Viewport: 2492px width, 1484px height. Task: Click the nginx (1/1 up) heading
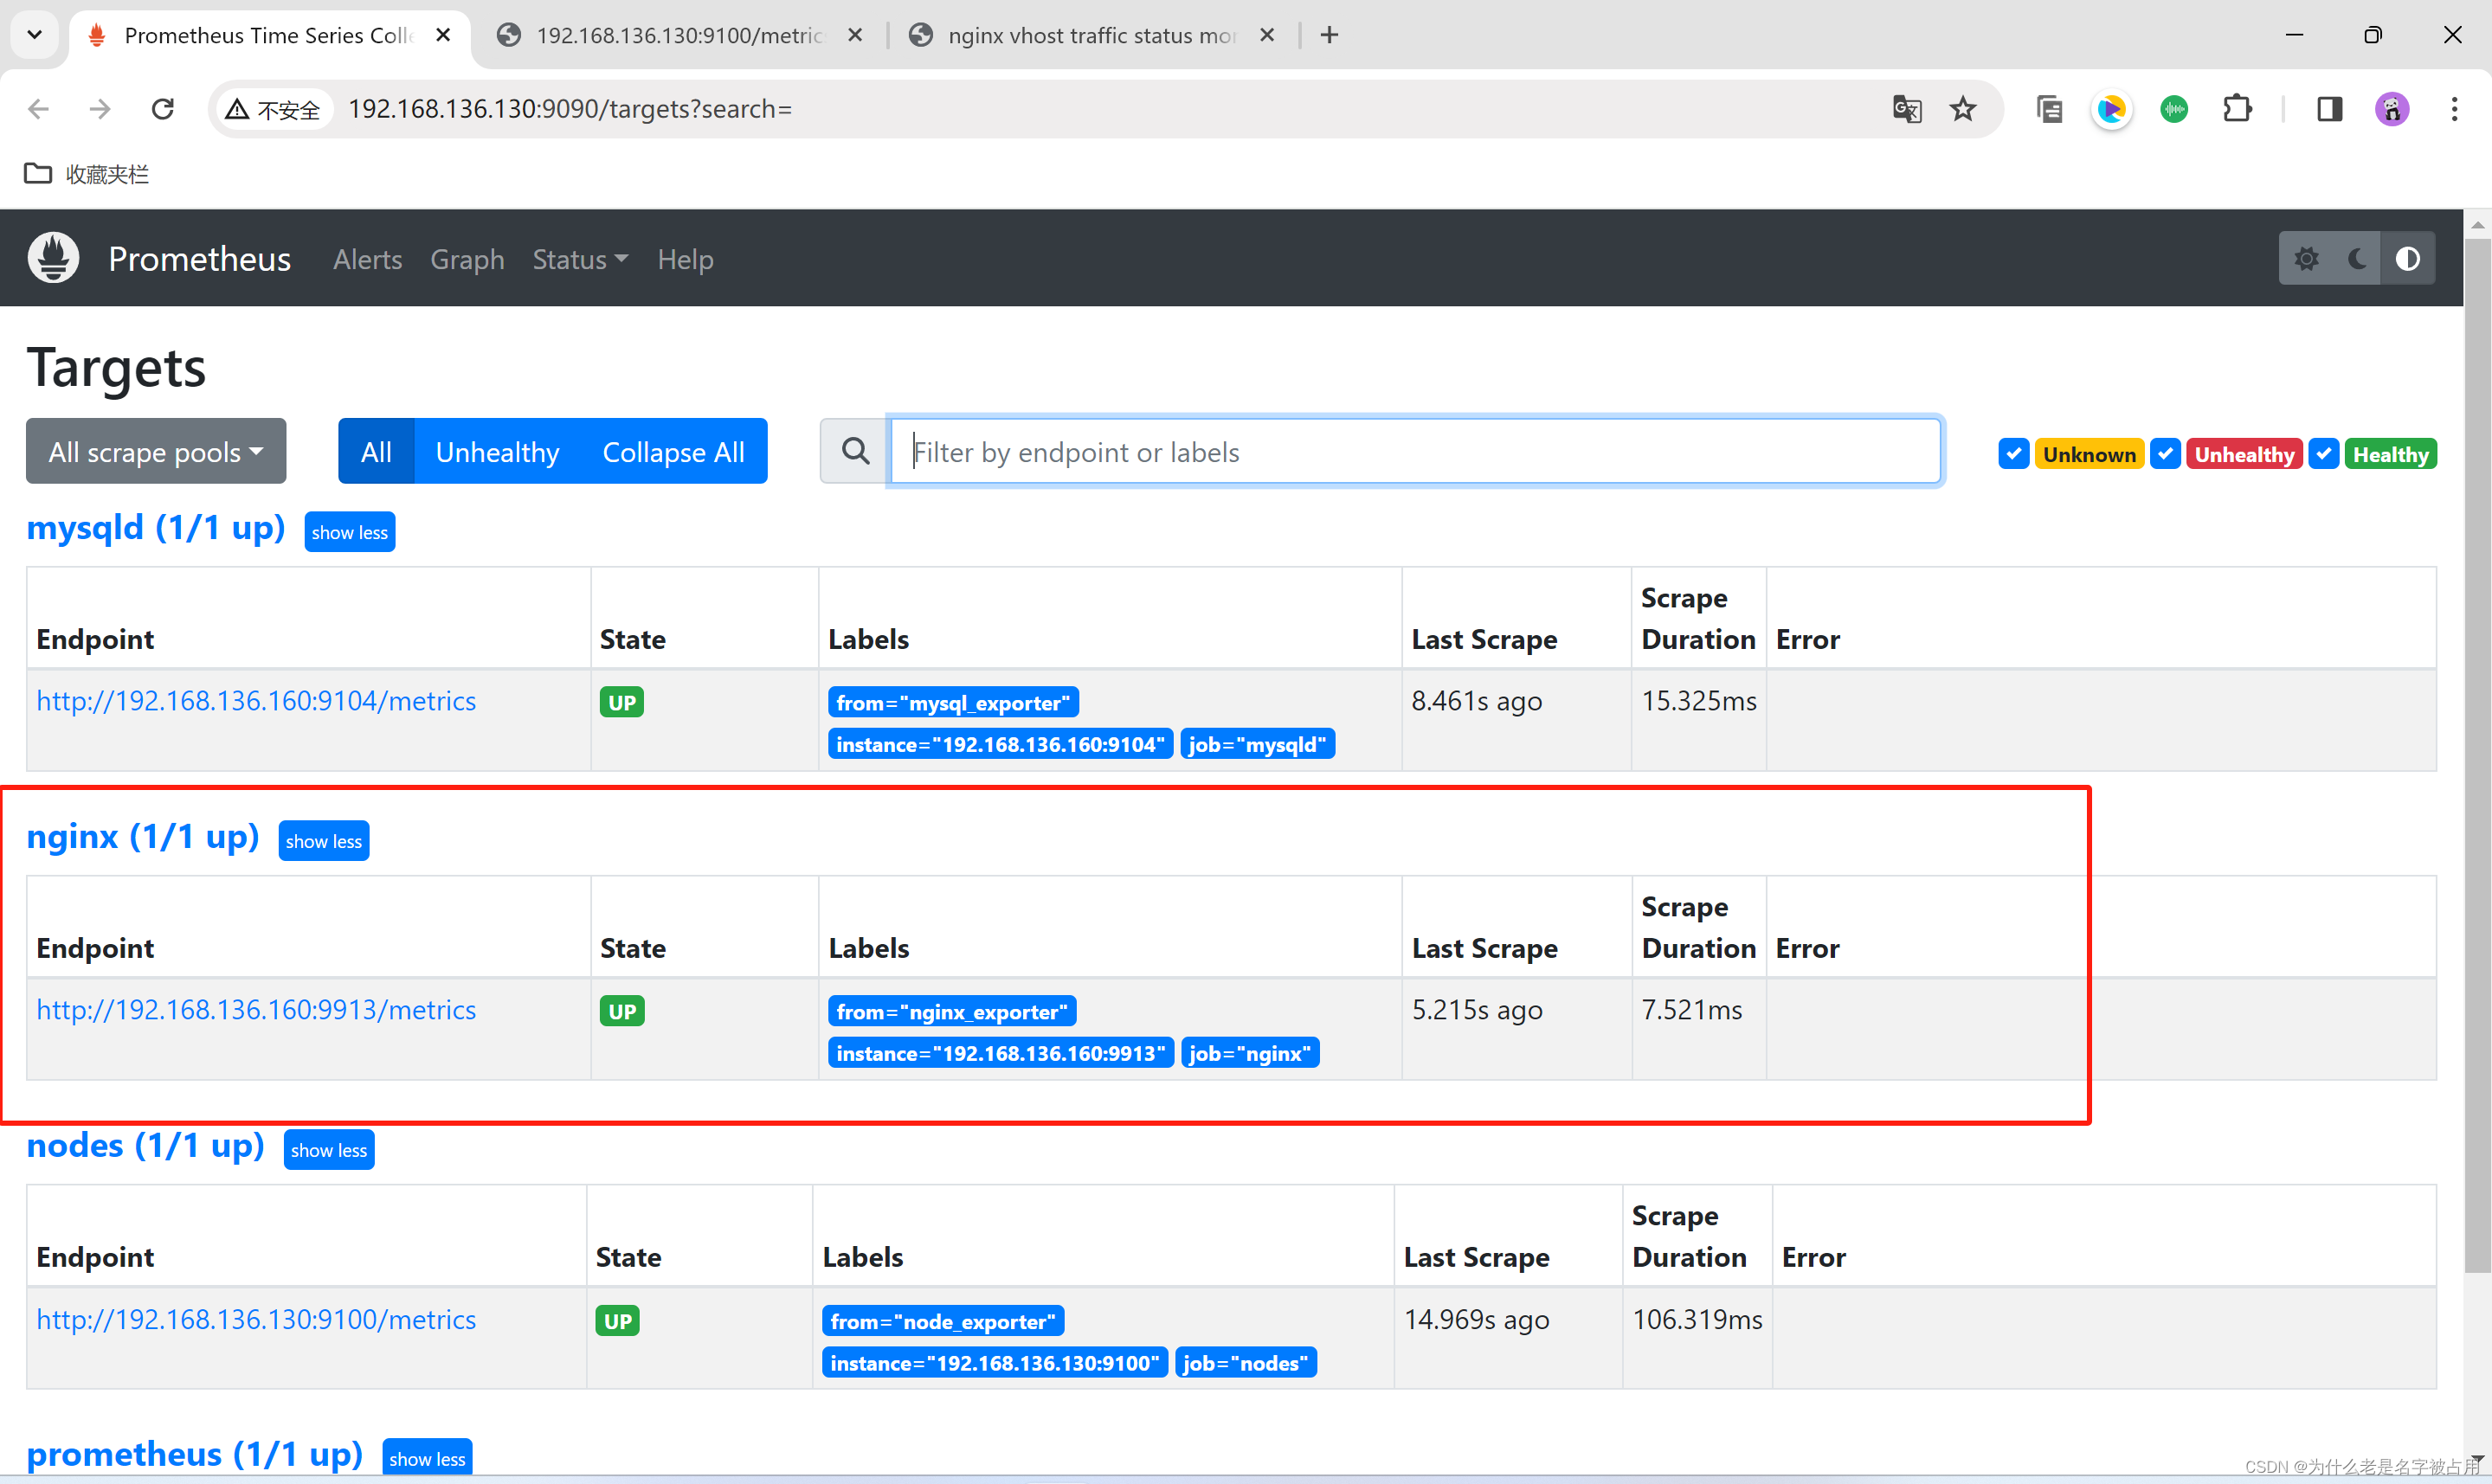[143, 836]
